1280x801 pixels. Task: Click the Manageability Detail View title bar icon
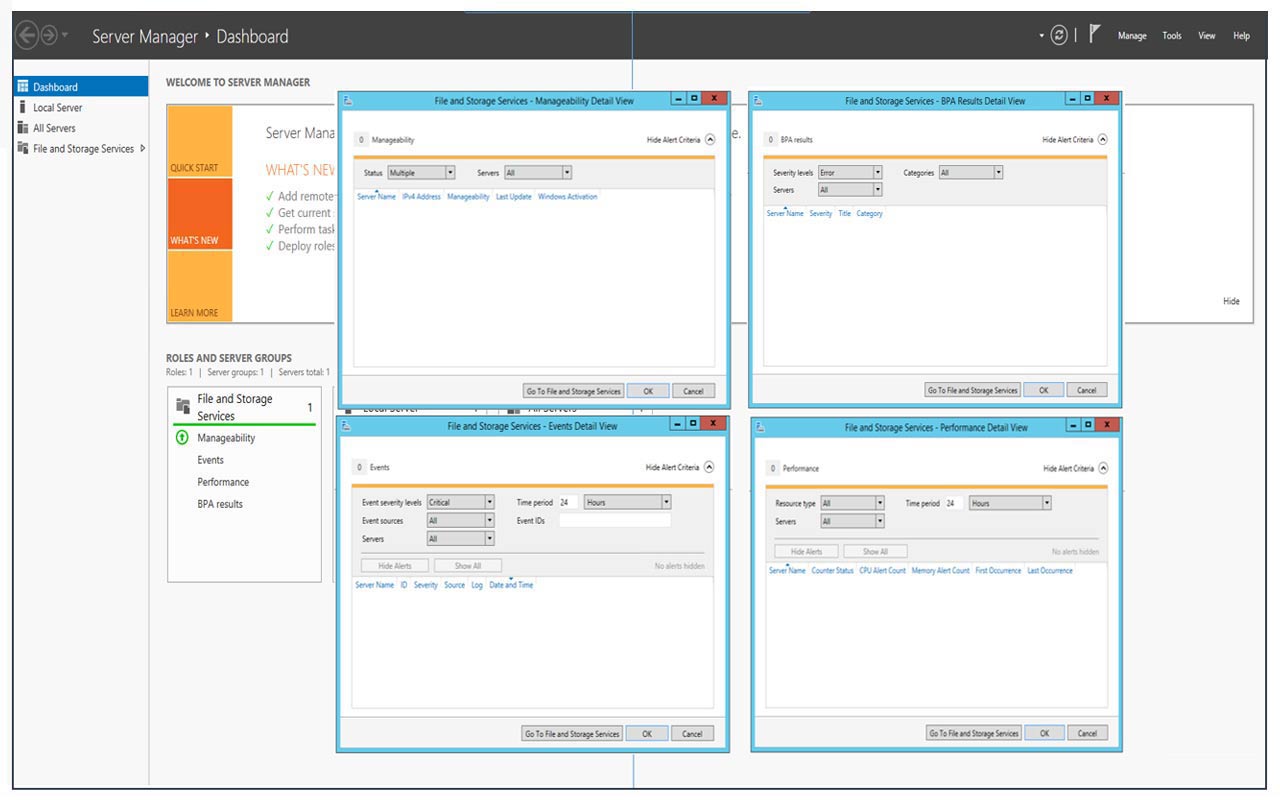point(348,101)
